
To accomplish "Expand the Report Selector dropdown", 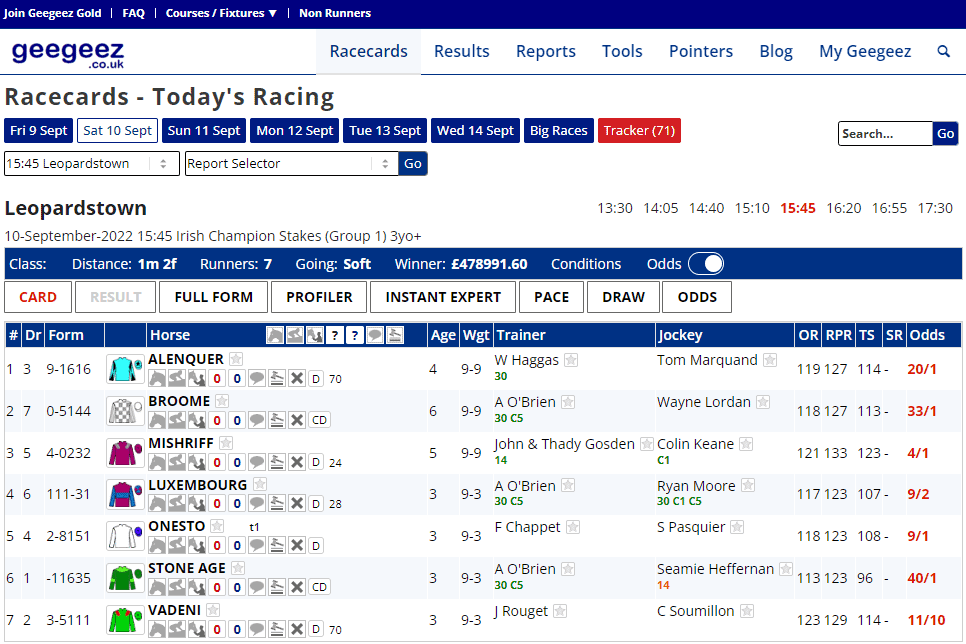I will pos(290,163).
